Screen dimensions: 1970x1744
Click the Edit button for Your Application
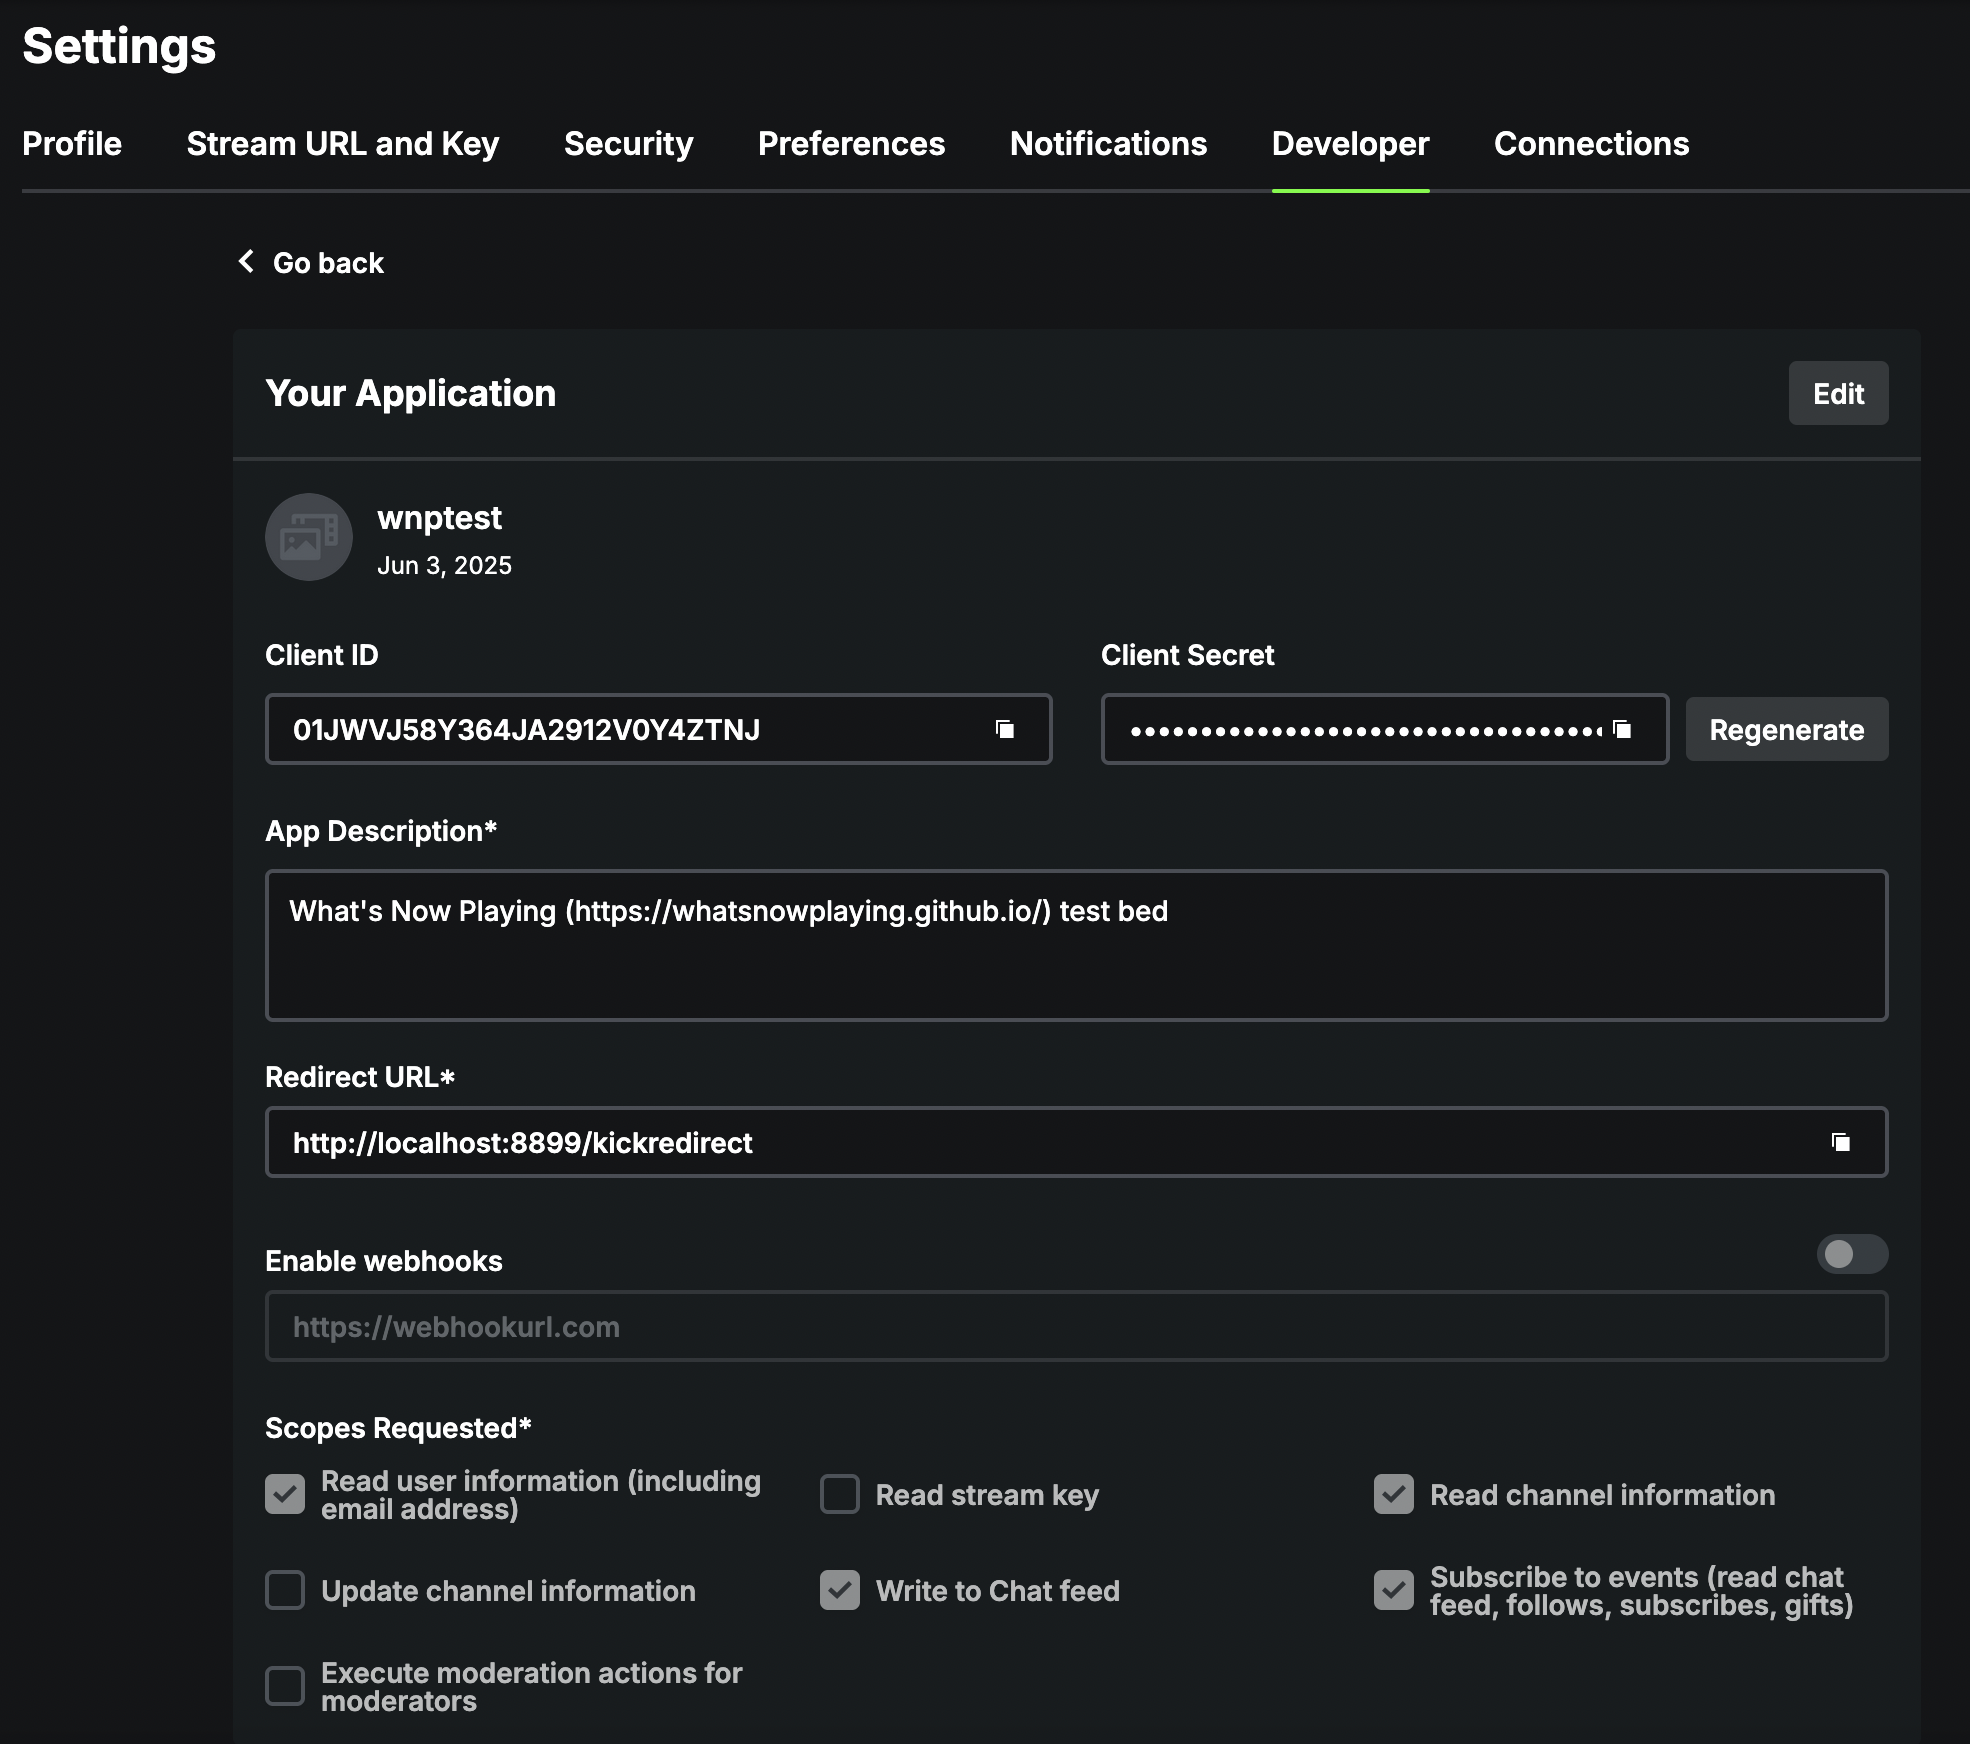tap(1837, 393)
